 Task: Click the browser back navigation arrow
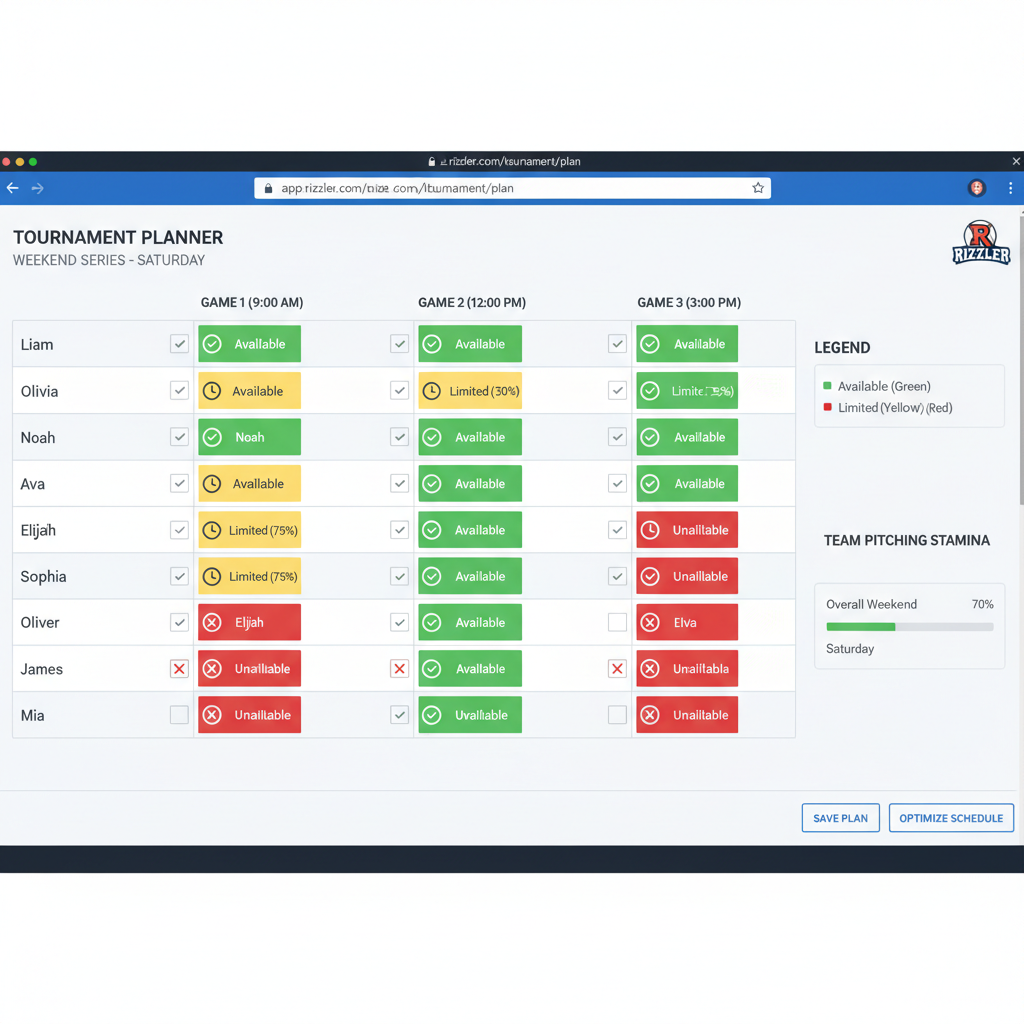(x=12, y=188)
